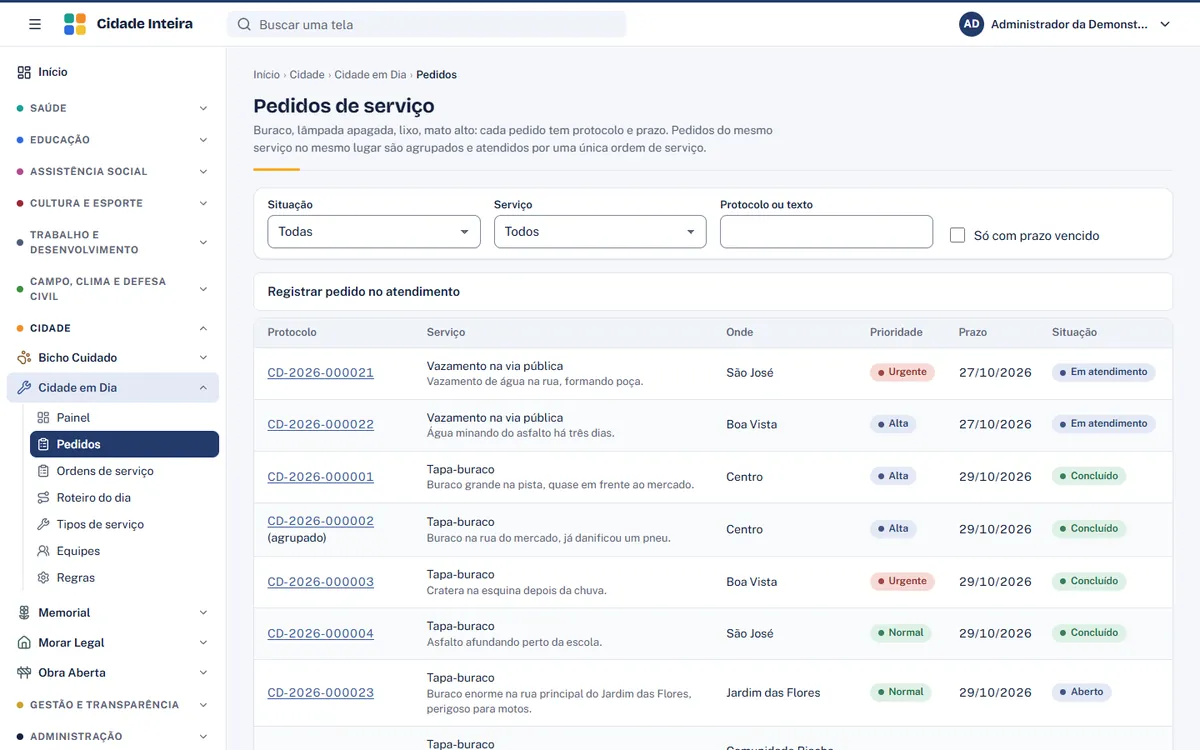The height and width of the screenshot is (750, 1200).
Task: Expand the Administração section
Action: pyautogui.click(x=113, y=737)
